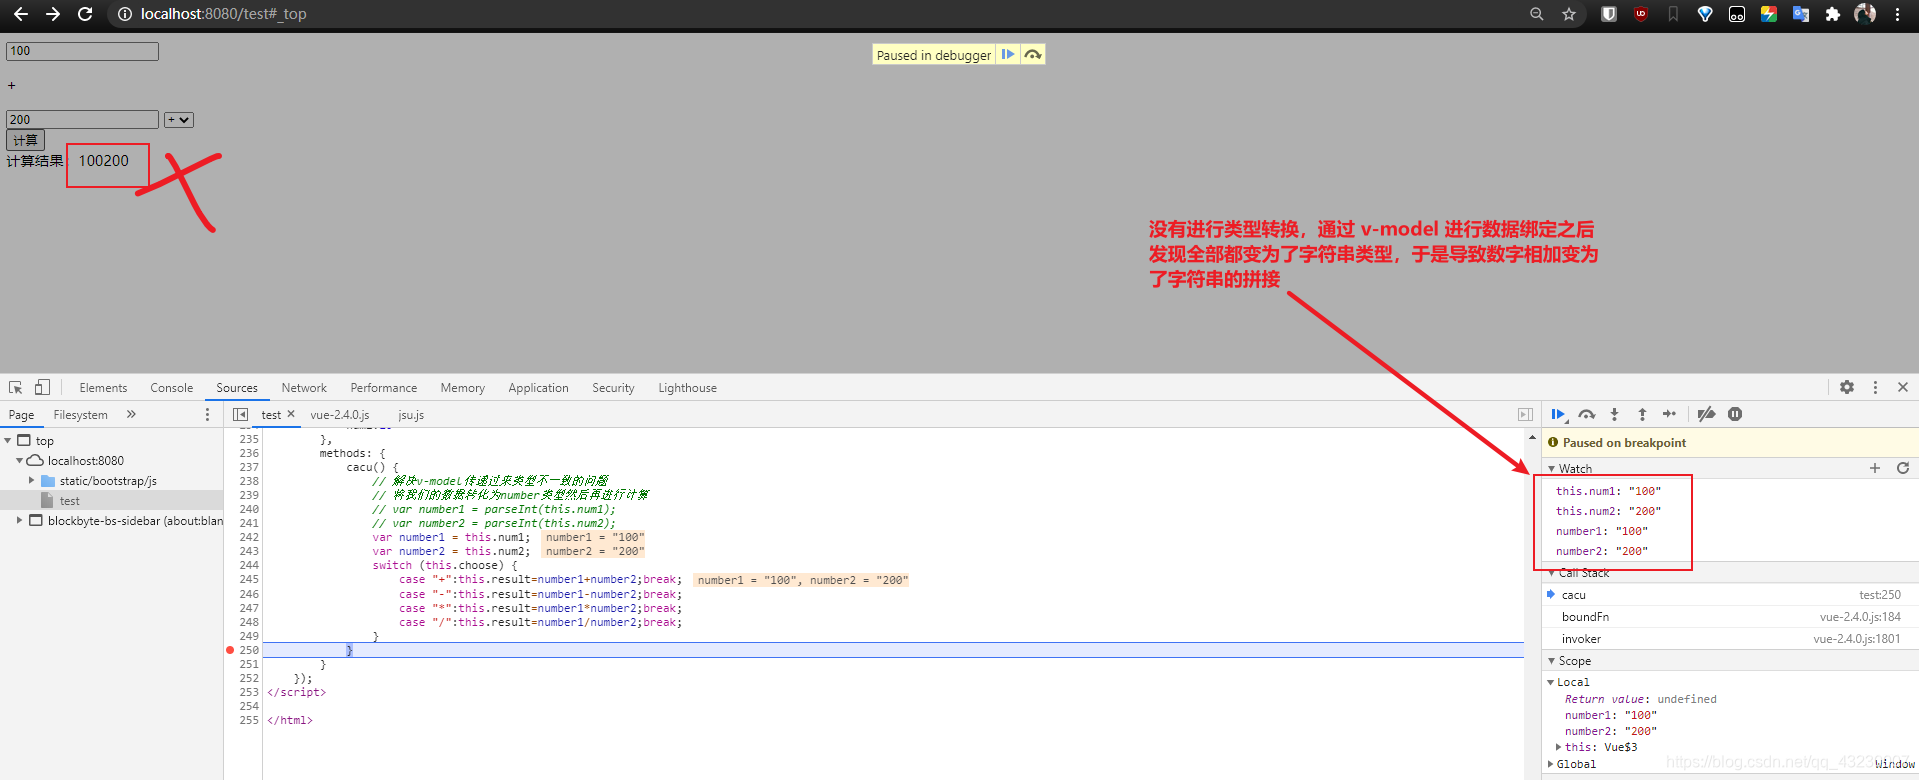Select the inspect element tool
1919x780 pixels.
pos(16,388)
